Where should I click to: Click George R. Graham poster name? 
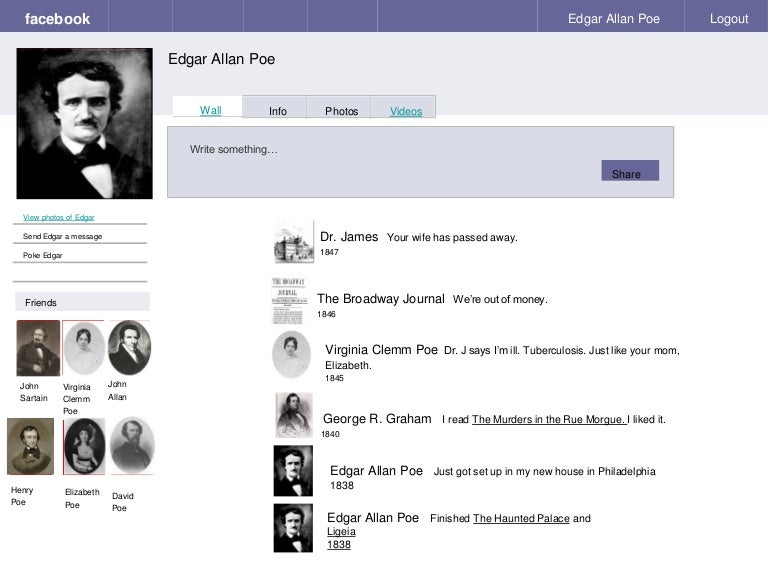click(x=377, y=419)
